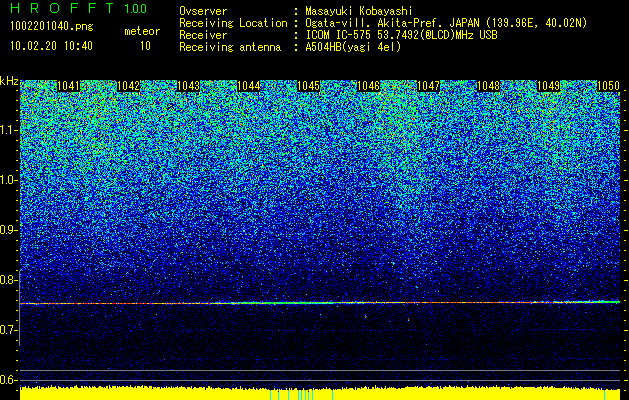Click the 'meteor' count label

[142, 31]
